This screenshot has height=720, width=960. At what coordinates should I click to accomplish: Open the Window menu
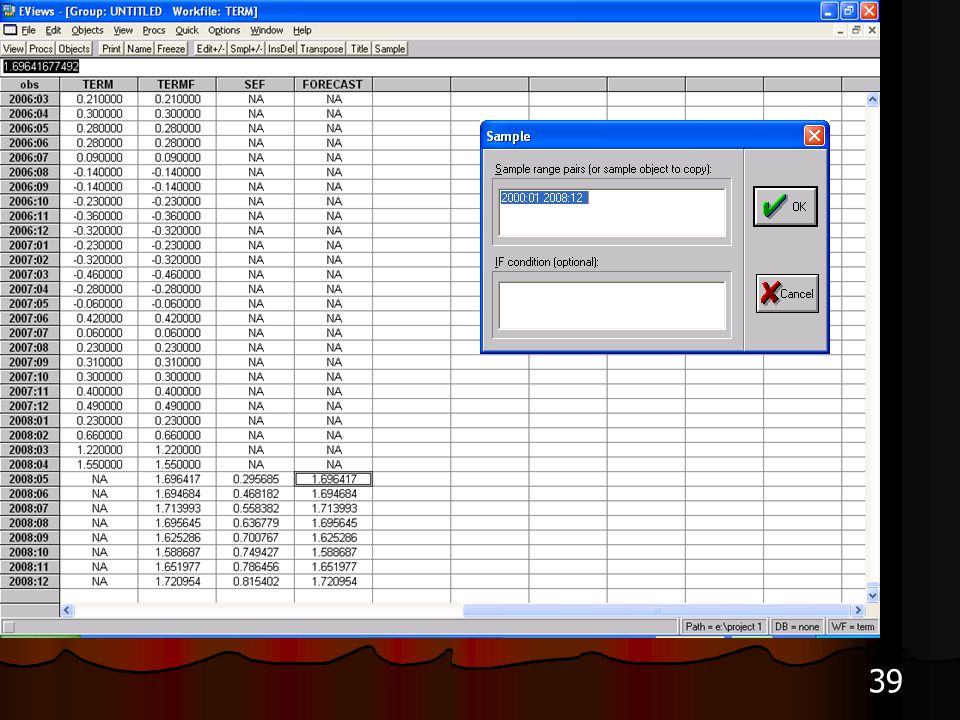[266, 30]
